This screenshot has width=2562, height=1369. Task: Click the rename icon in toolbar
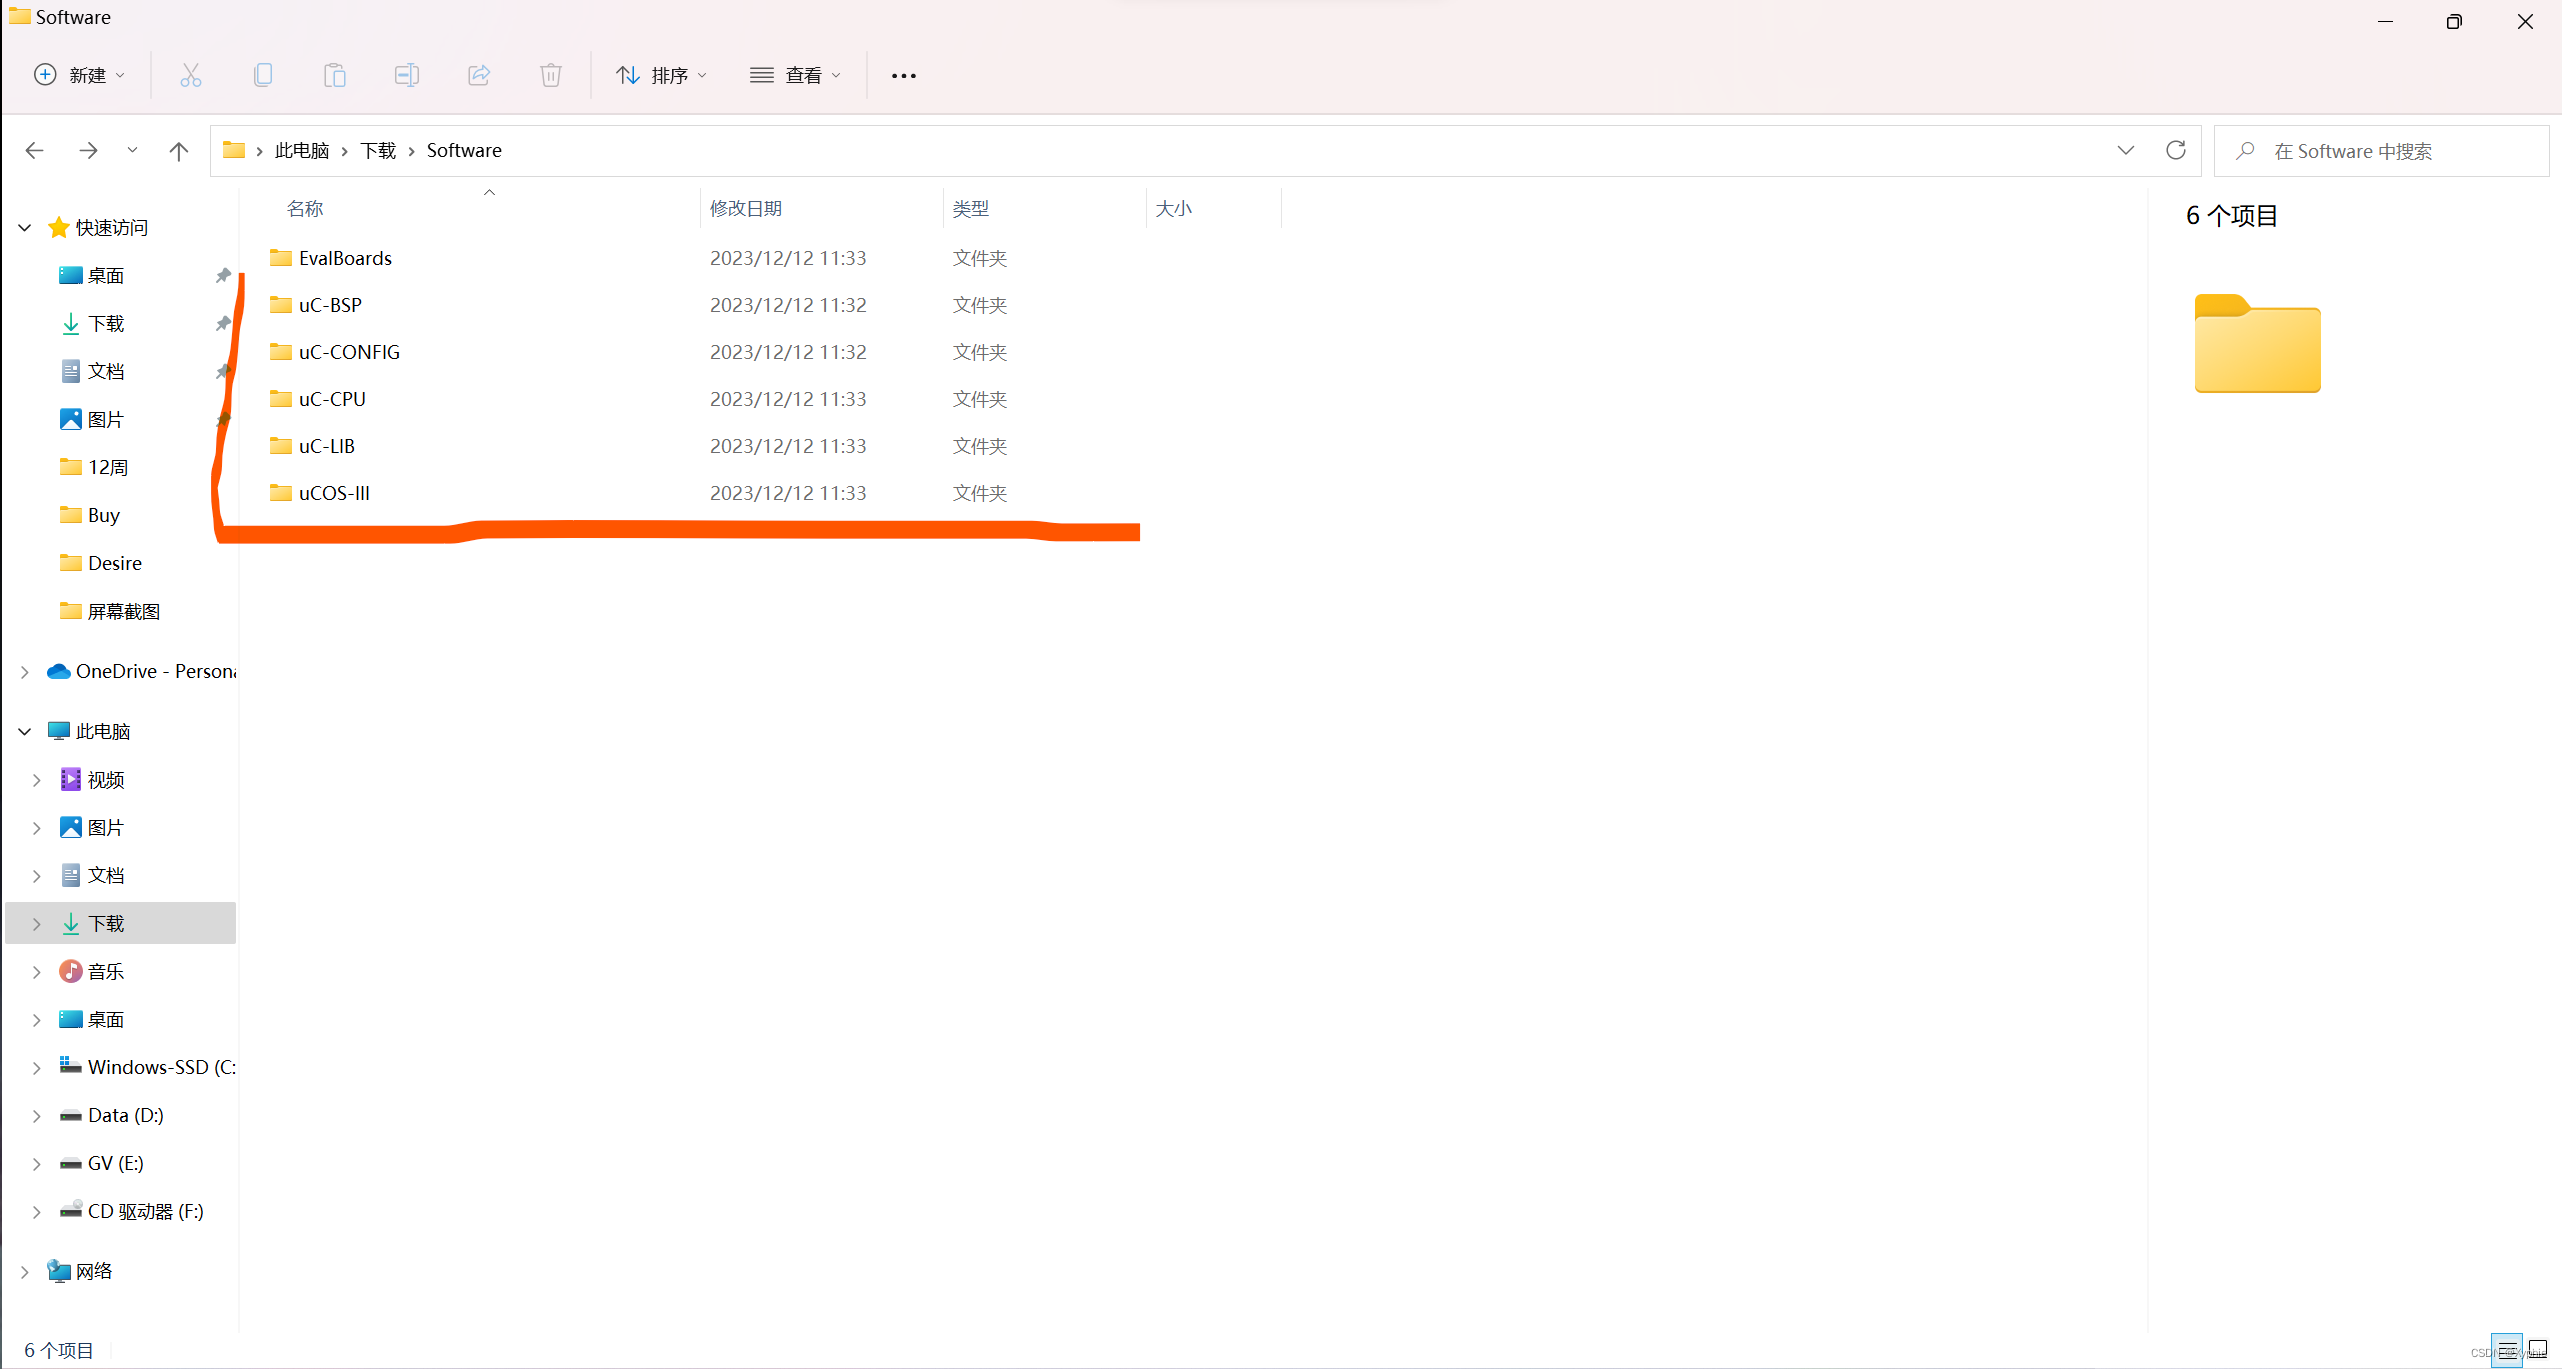[407, 75]
